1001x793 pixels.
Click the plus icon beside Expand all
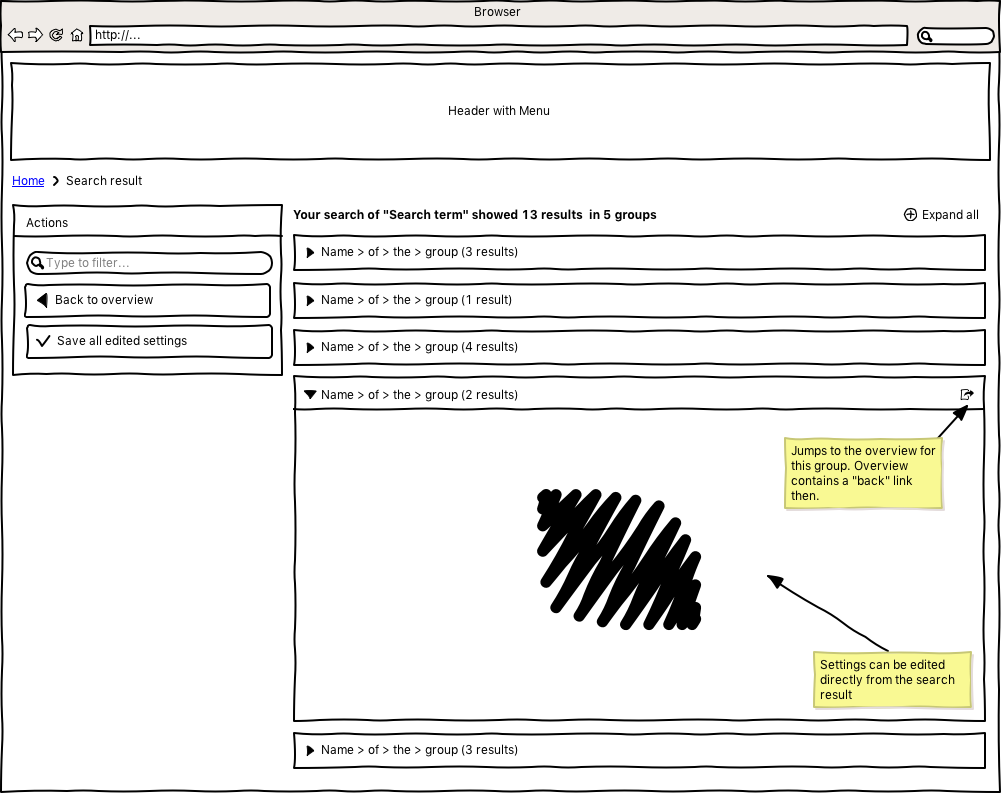[910, 215]
